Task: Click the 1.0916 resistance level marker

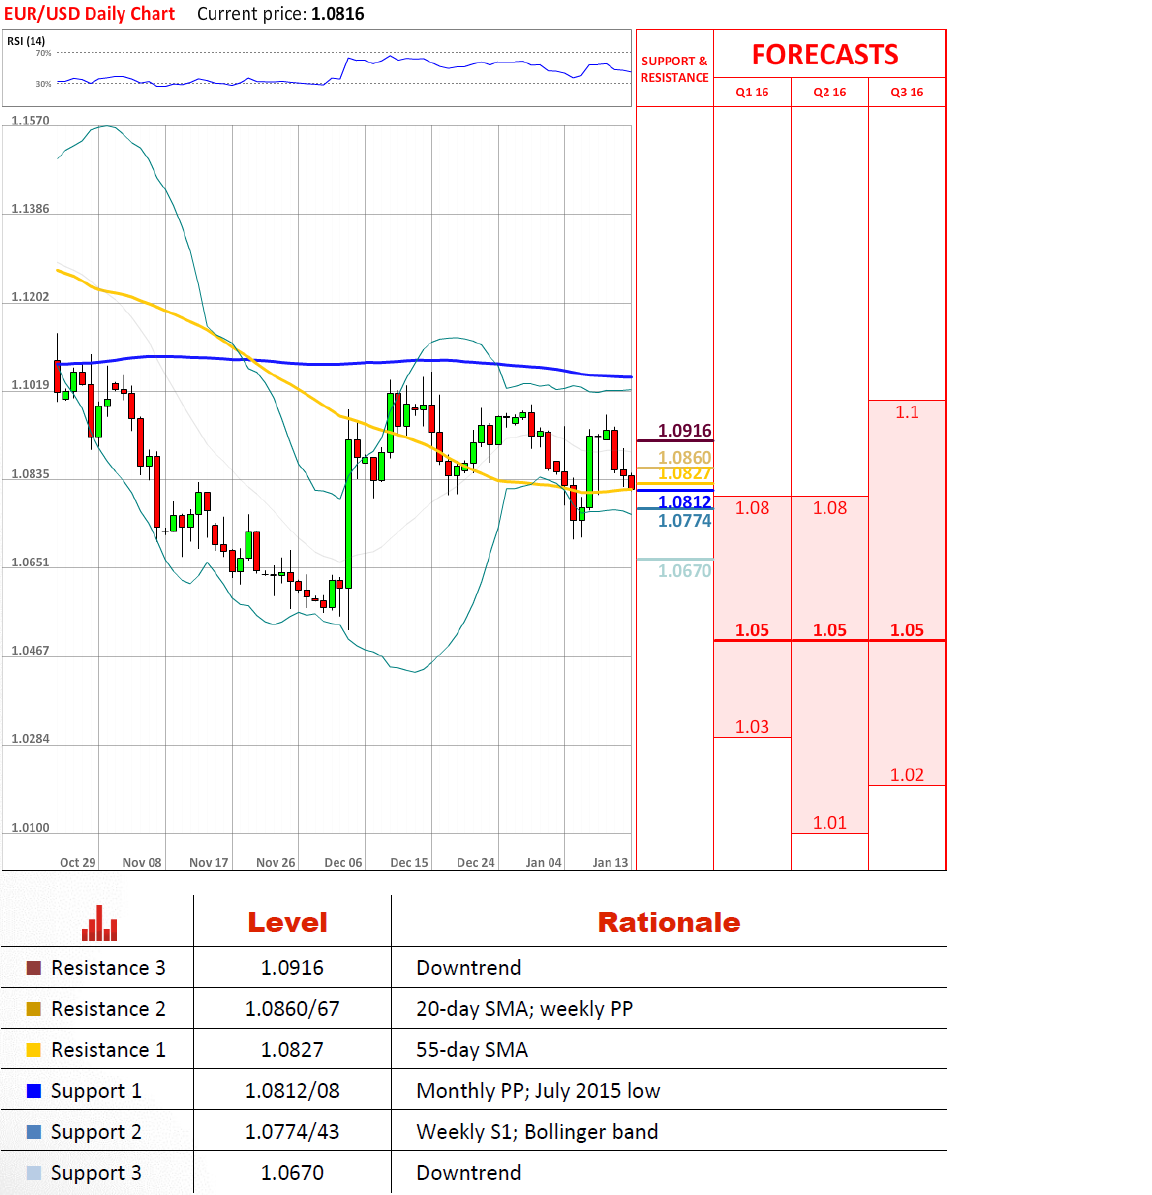Action: [x=684, y=431]
